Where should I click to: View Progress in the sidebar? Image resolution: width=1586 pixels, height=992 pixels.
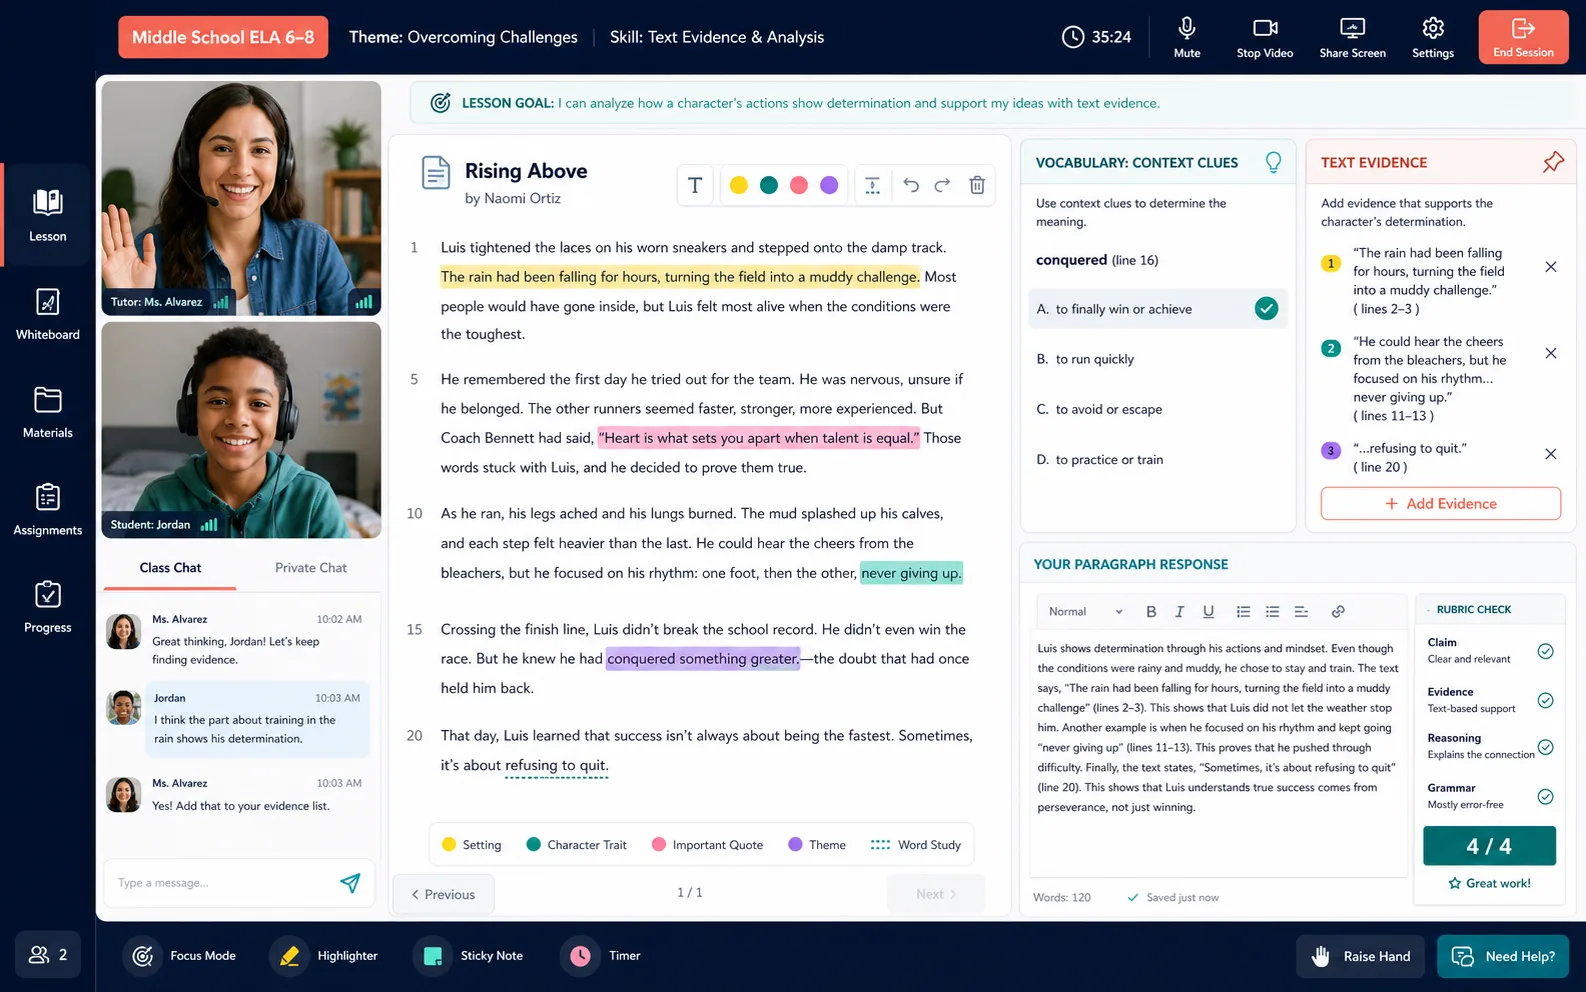click(x=47, y=606)
